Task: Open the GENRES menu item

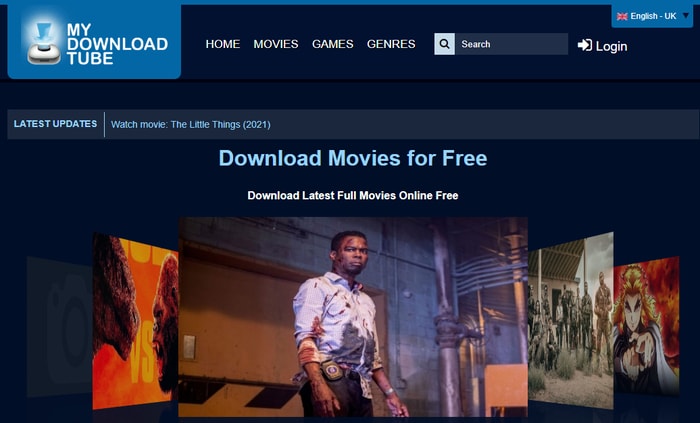Action: tap(391, 44)
